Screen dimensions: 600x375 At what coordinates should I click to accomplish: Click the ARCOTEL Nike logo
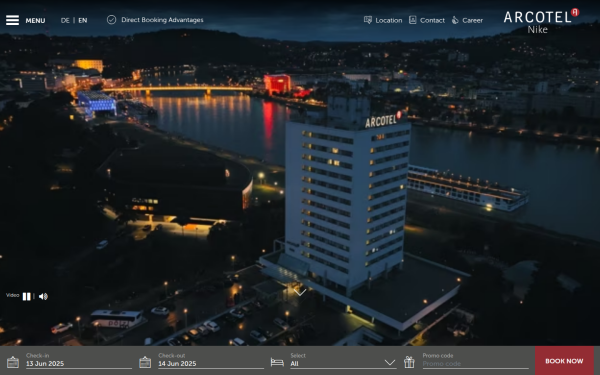(541, 21)
